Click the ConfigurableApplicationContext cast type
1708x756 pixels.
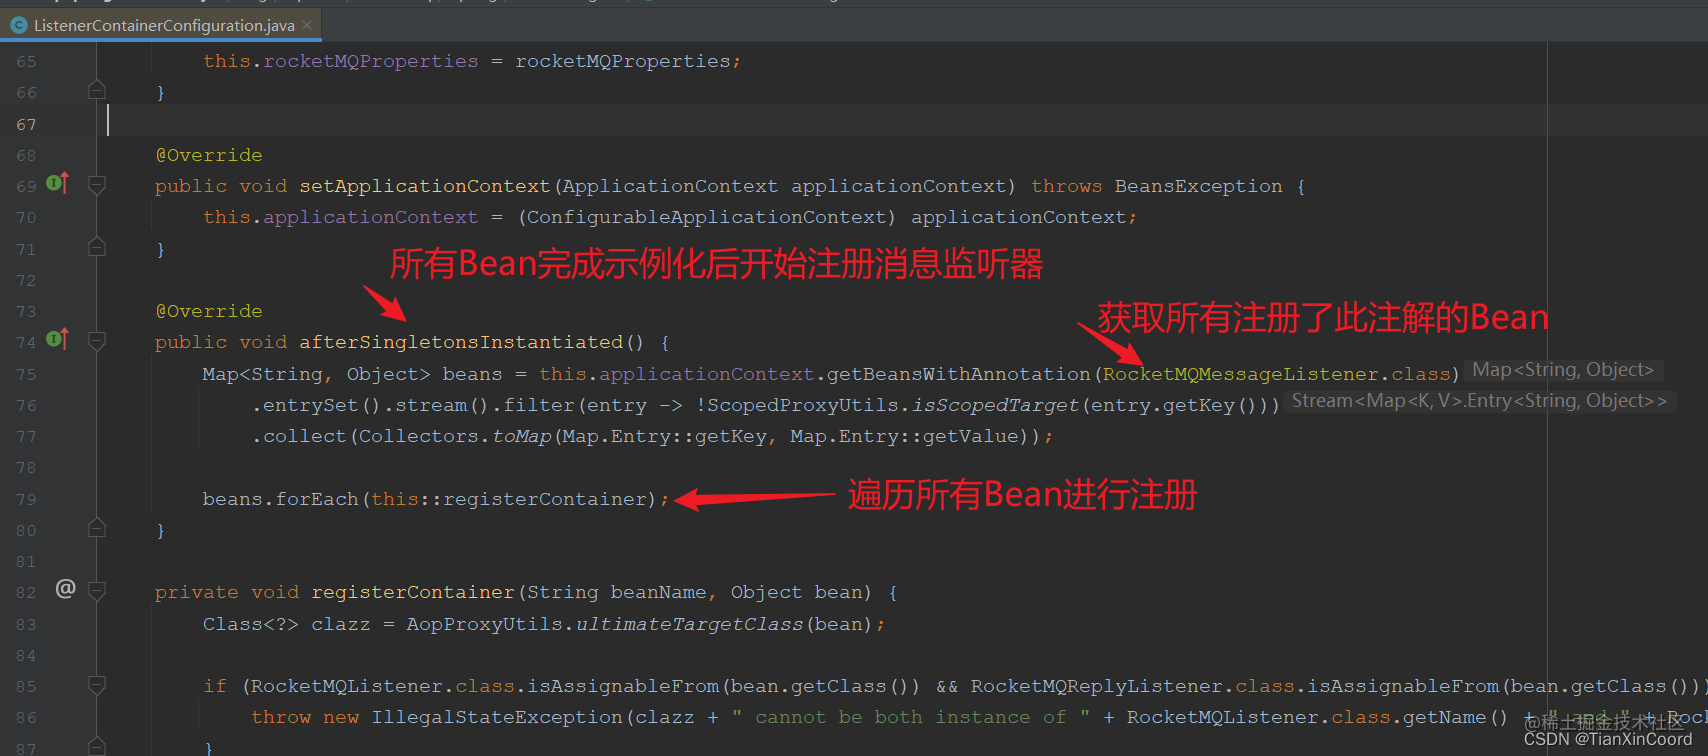pyautogui.click(x=706, y=217)
